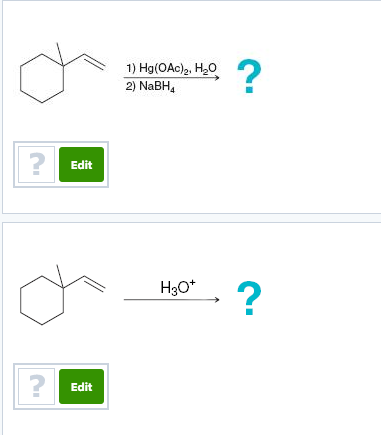The image size is (381, 435).
Task: Click Edit button for oxymercuration reaction answer
Action: click(x=81, y=164)
